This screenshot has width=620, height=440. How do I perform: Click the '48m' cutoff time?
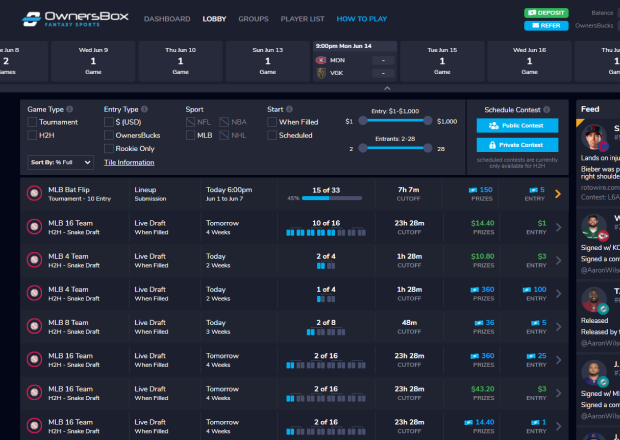pyautogui.click(x=409, y=323)
